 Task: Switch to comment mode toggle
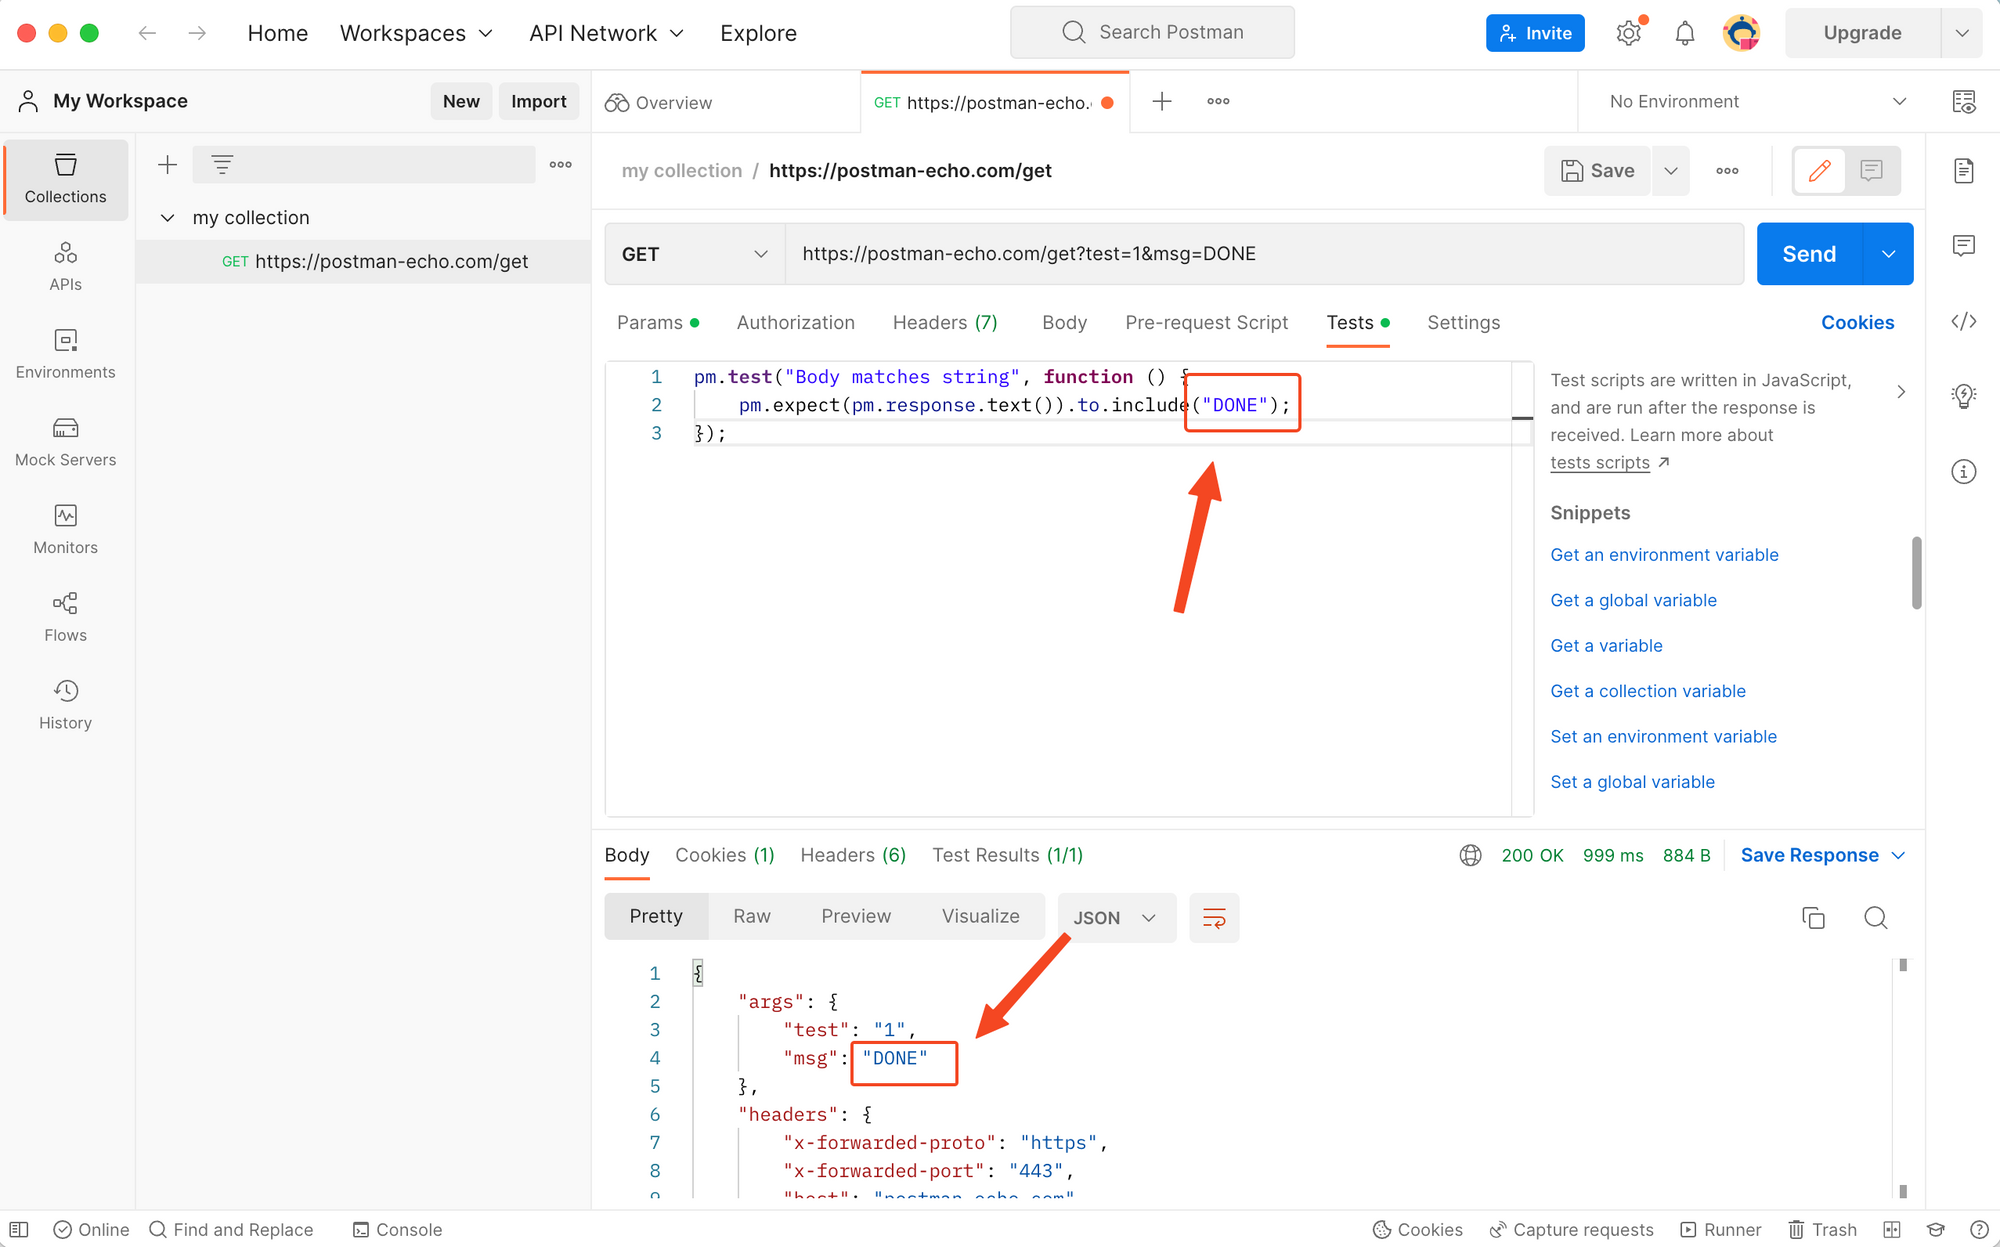pyautogui.click(x=1871, y=171)
